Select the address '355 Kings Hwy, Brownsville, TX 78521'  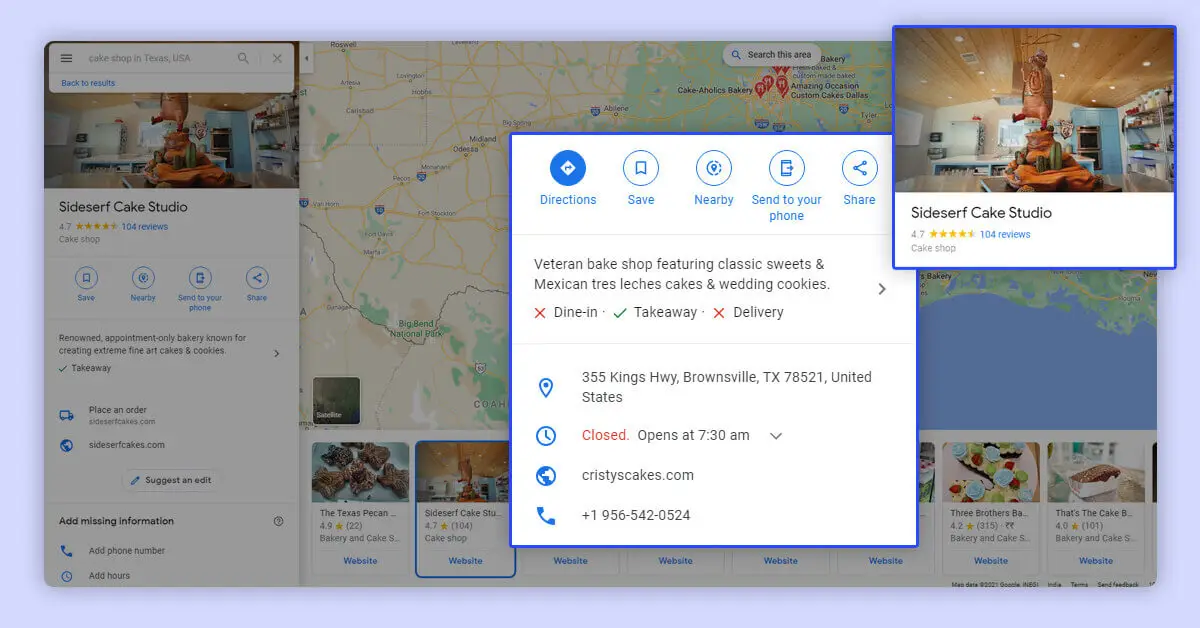click(x=727, y=387)
